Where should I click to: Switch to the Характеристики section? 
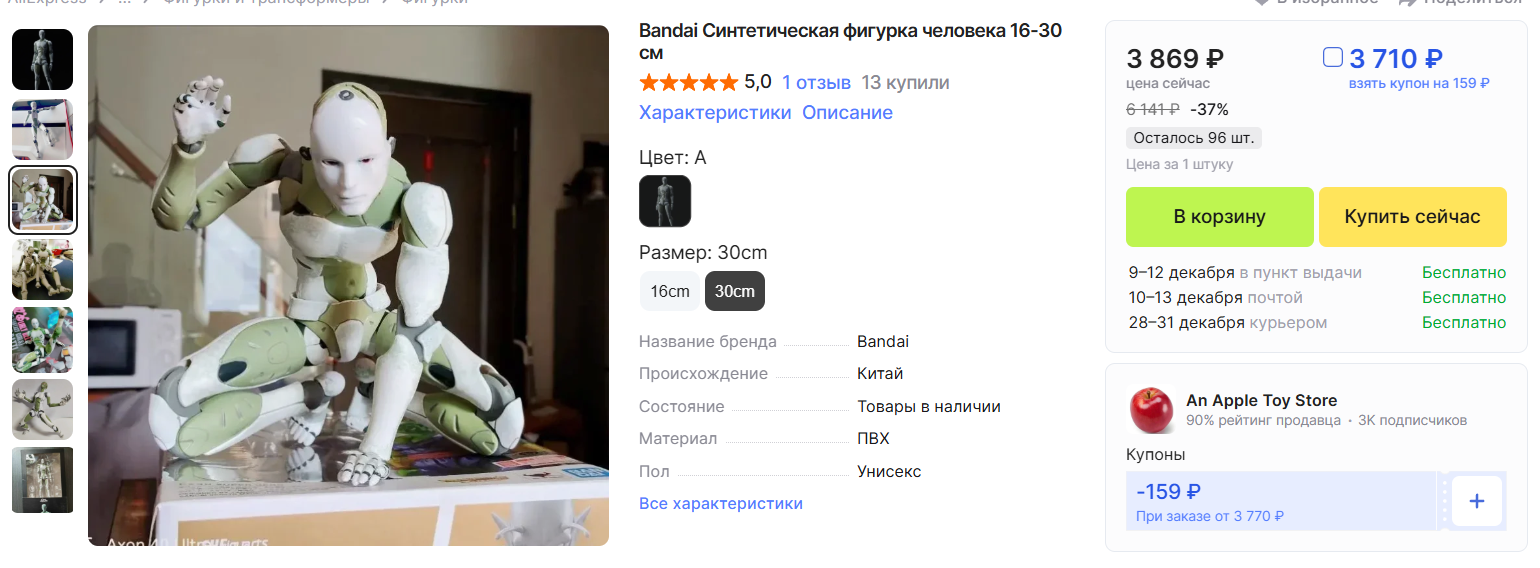(x=715, y=112)
